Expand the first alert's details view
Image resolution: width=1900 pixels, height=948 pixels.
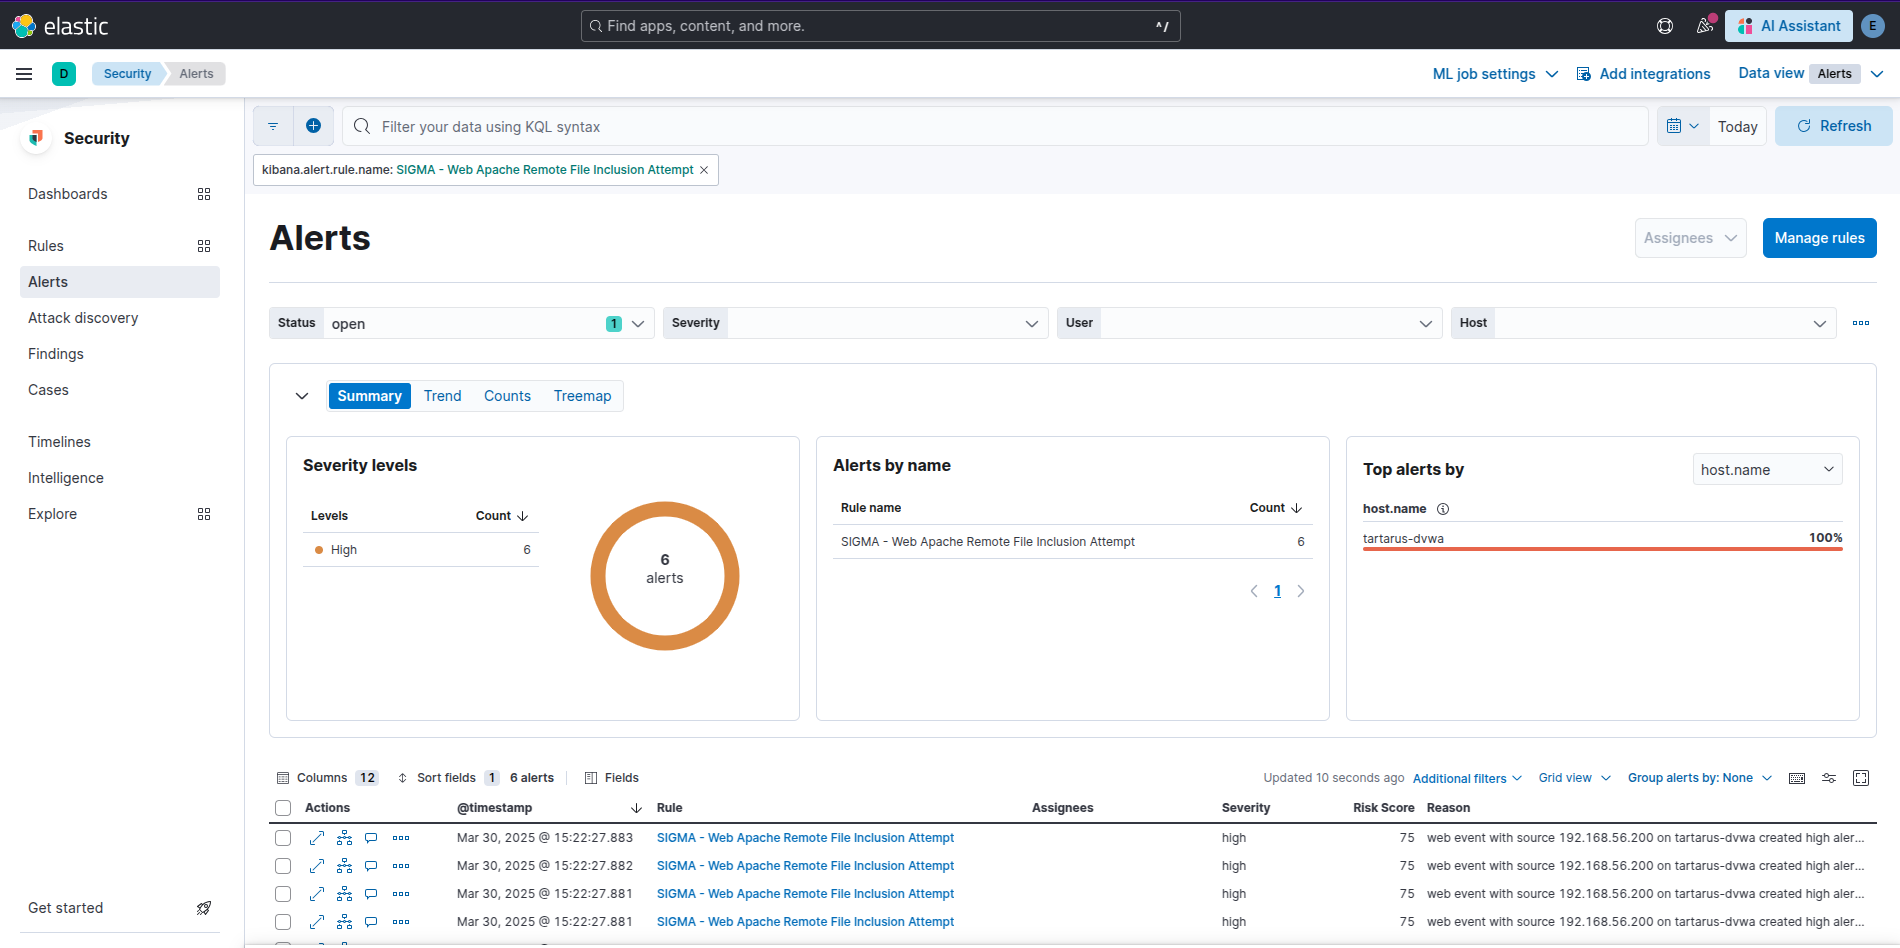coord(317,838)
